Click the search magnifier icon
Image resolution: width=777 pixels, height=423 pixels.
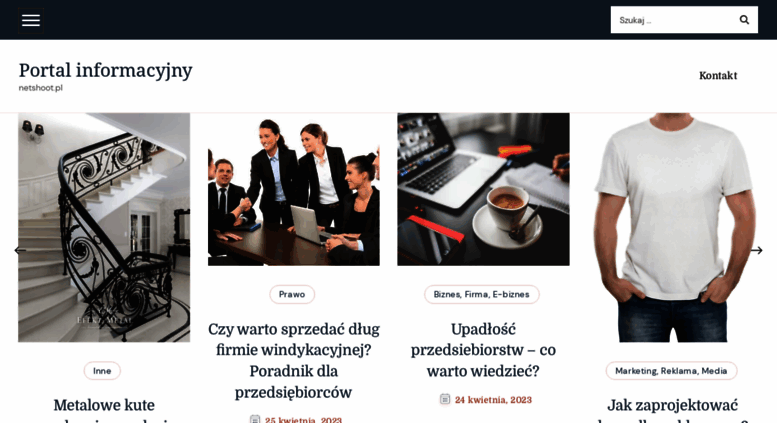[x=744, y=20]
